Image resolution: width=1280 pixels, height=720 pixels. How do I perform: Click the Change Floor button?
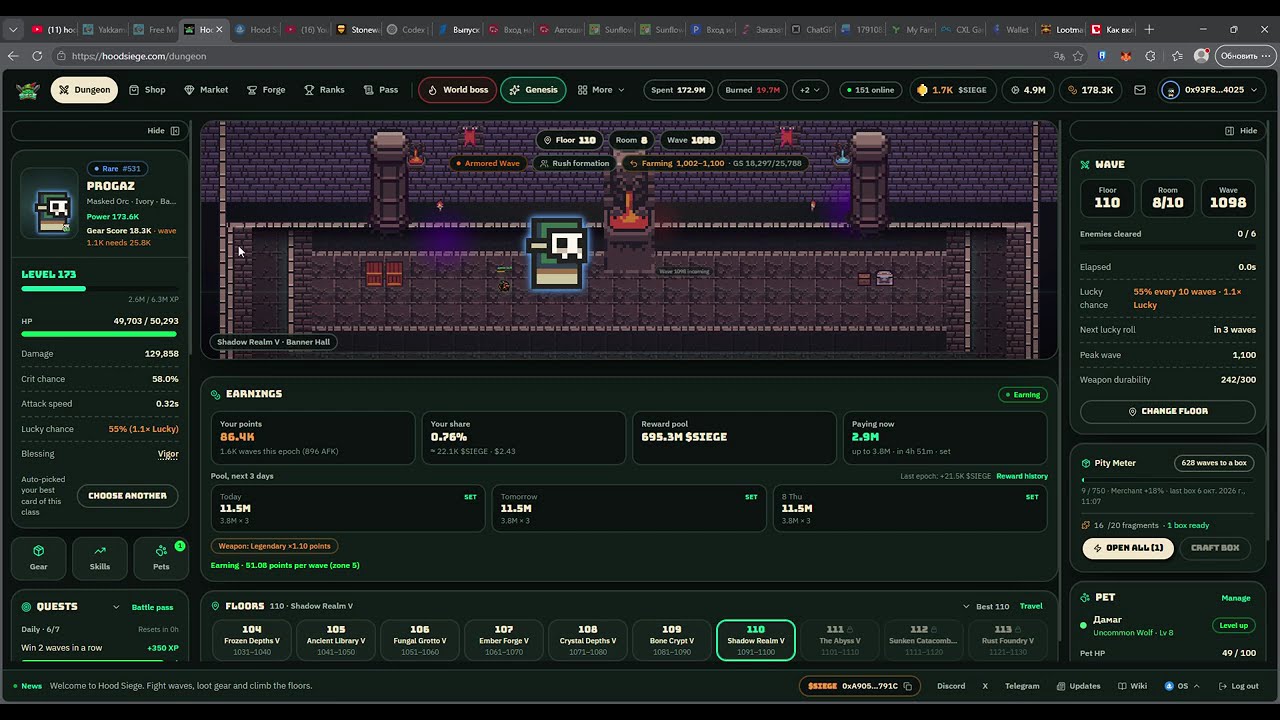click(x=1168, y=411)
